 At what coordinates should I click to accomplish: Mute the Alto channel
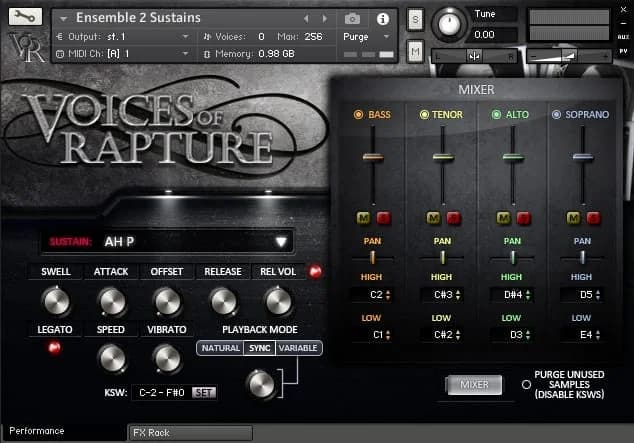tap(503, 218)
